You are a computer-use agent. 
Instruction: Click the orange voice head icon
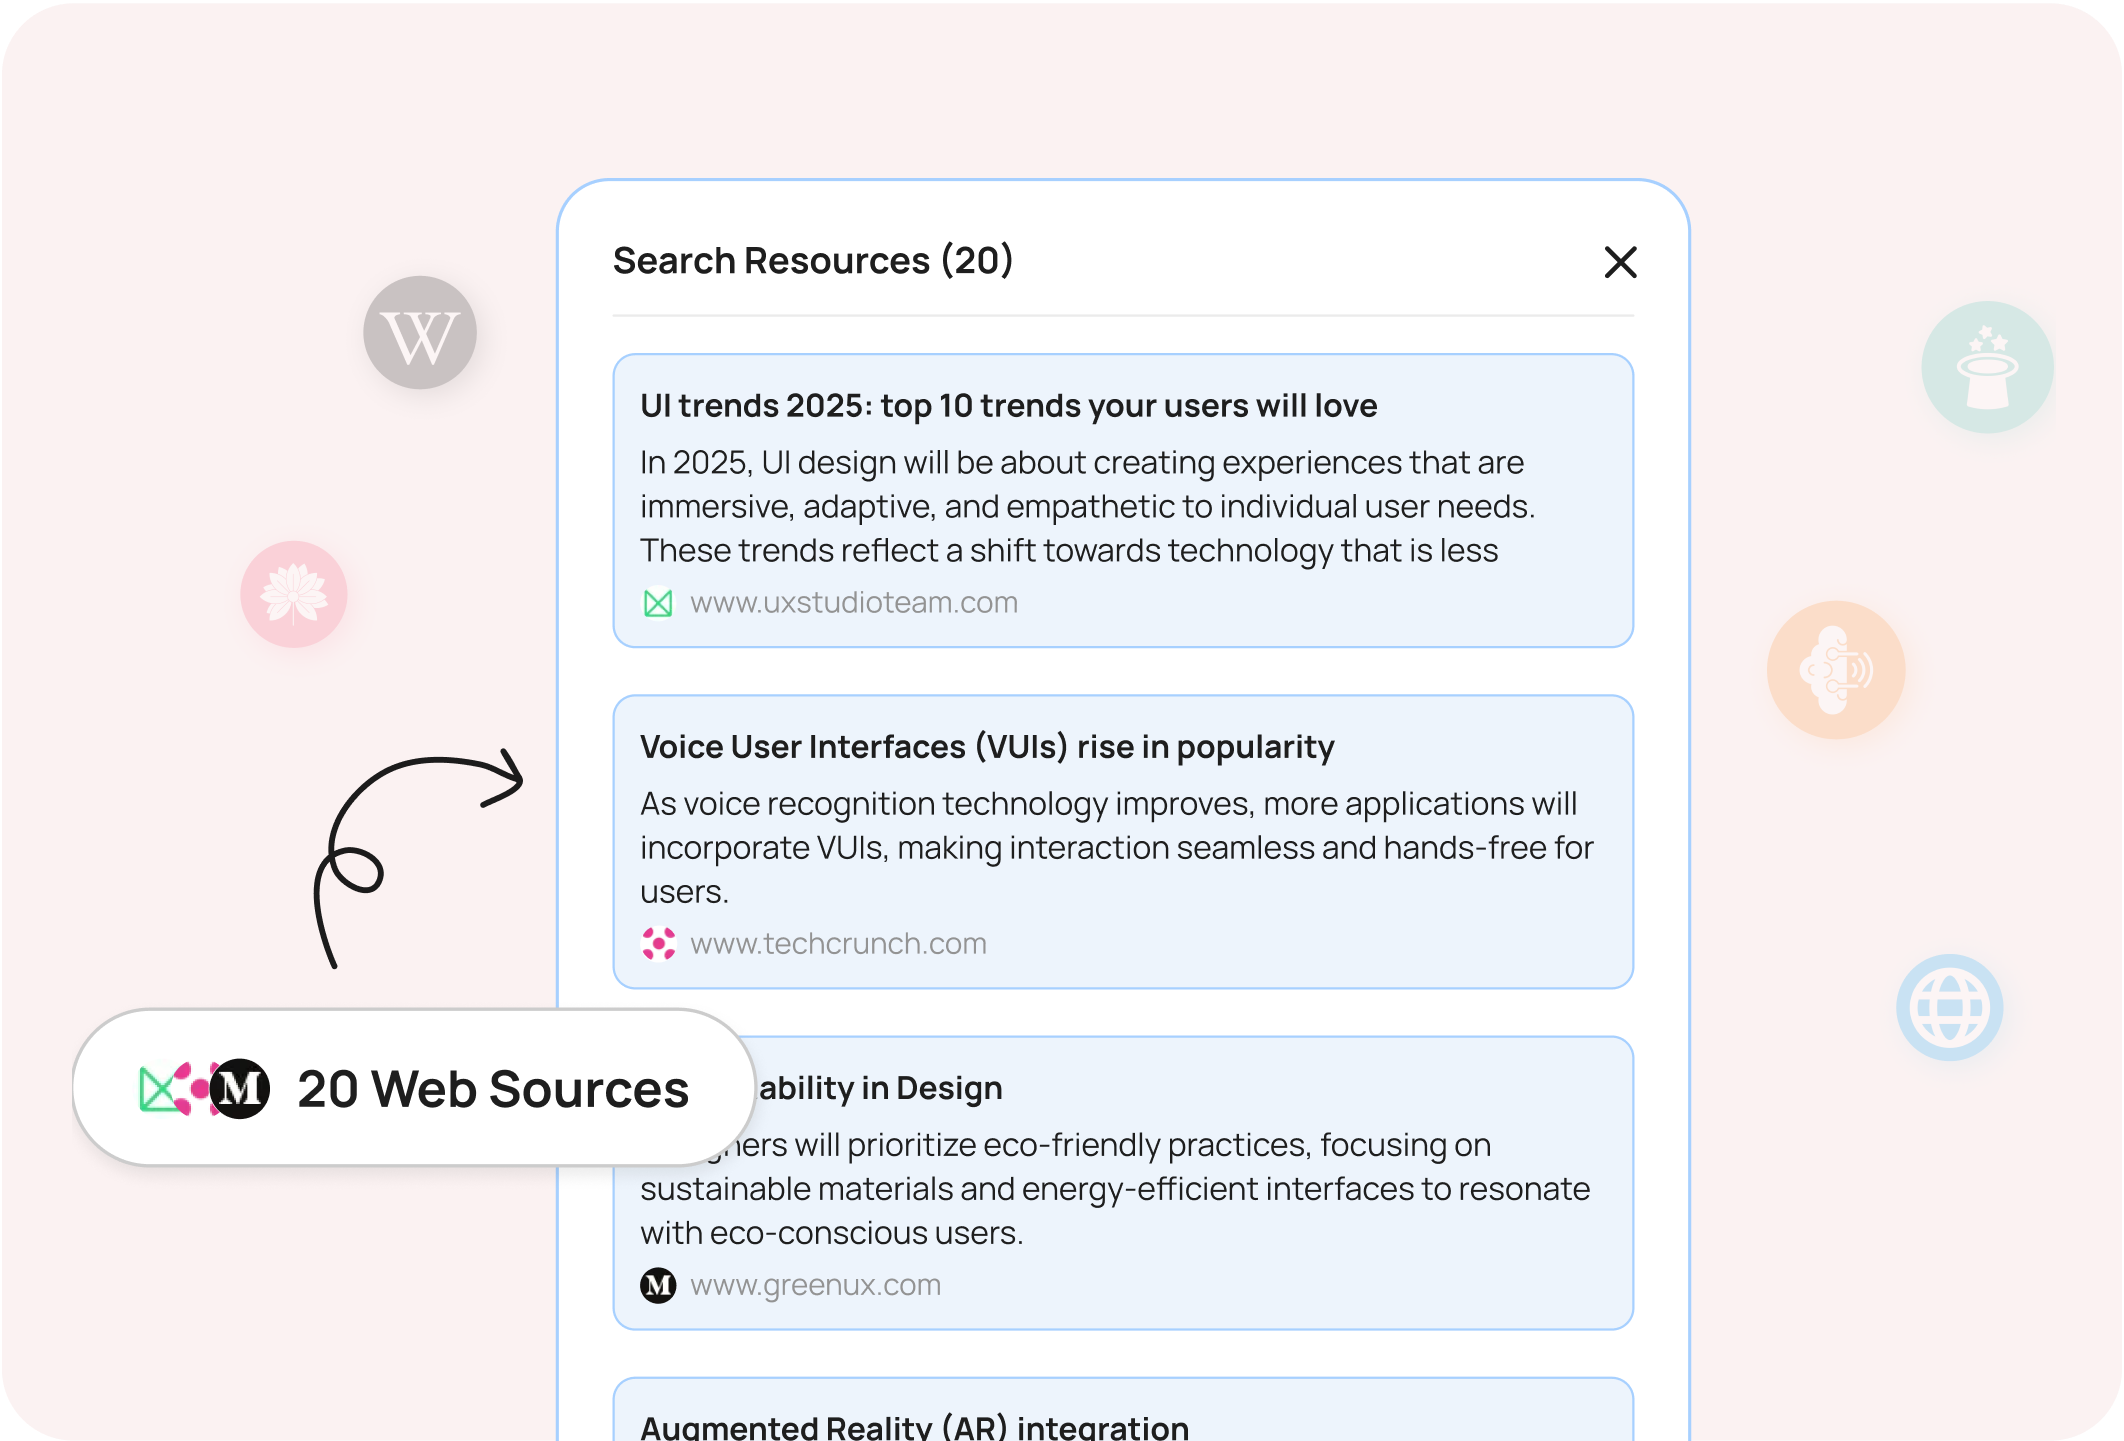(1835, 670)
